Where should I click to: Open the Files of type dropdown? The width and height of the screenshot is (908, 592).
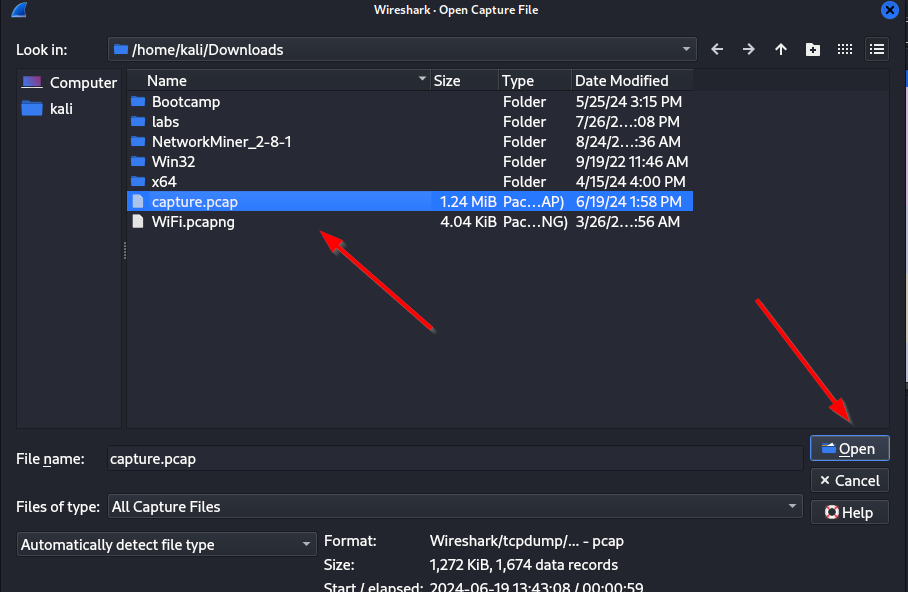(x=455, y=507)
